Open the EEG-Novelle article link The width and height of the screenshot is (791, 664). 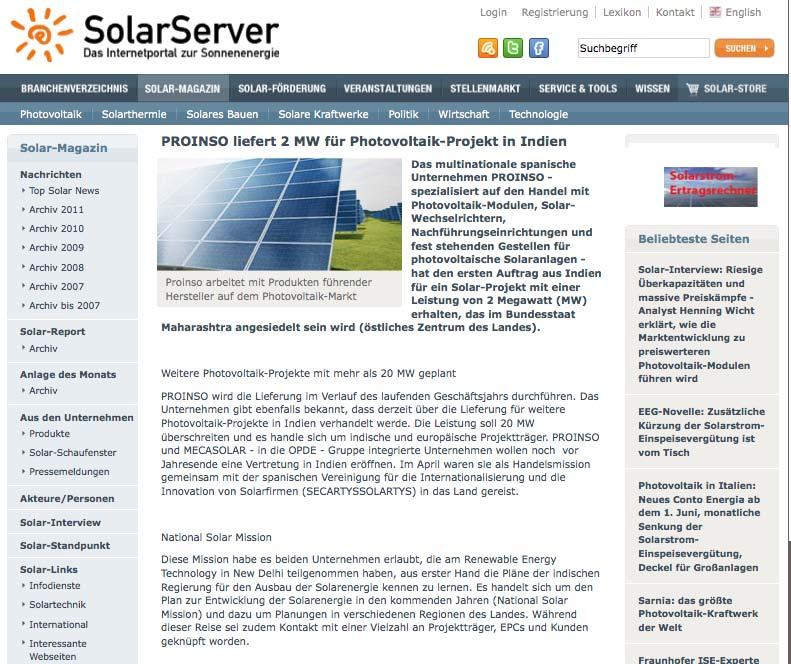coord(701,432)
